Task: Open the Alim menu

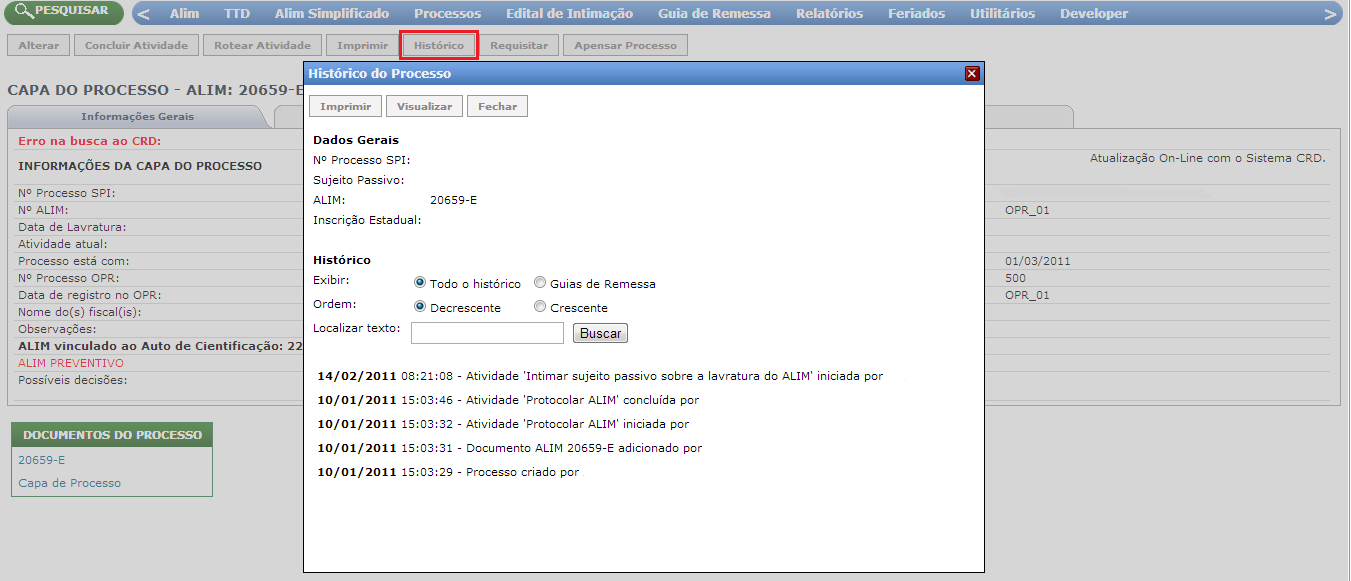Action: 184,14
